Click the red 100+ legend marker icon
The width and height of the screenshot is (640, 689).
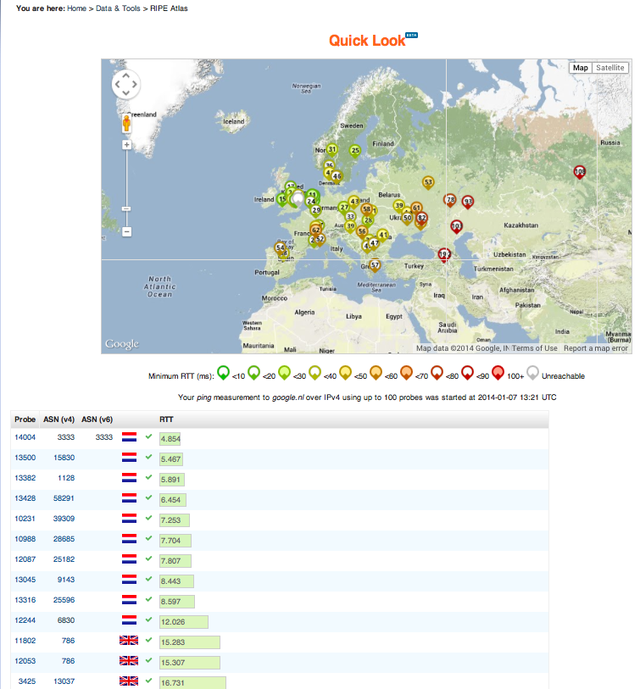498,373
